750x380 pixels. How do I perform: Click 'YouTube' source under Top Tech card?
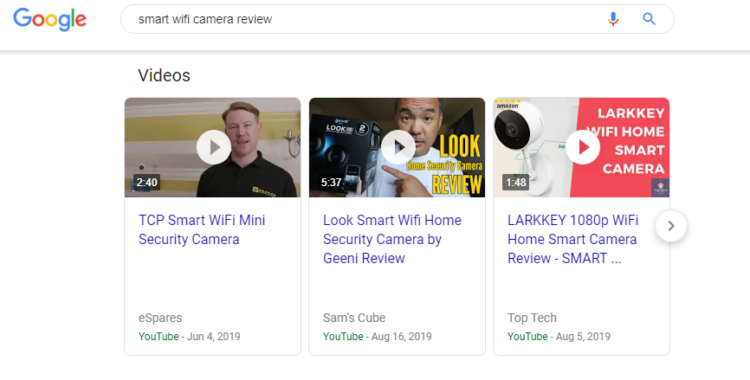coord(528,336)
